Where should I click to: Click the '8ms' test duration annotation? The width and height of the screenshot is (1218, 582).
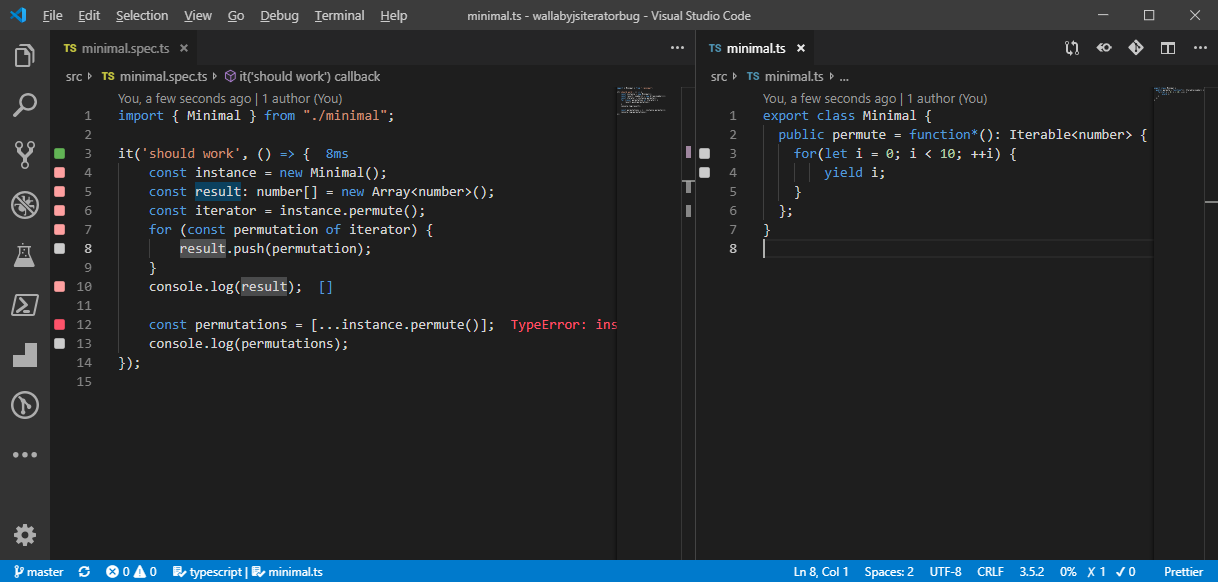(337, 153)
